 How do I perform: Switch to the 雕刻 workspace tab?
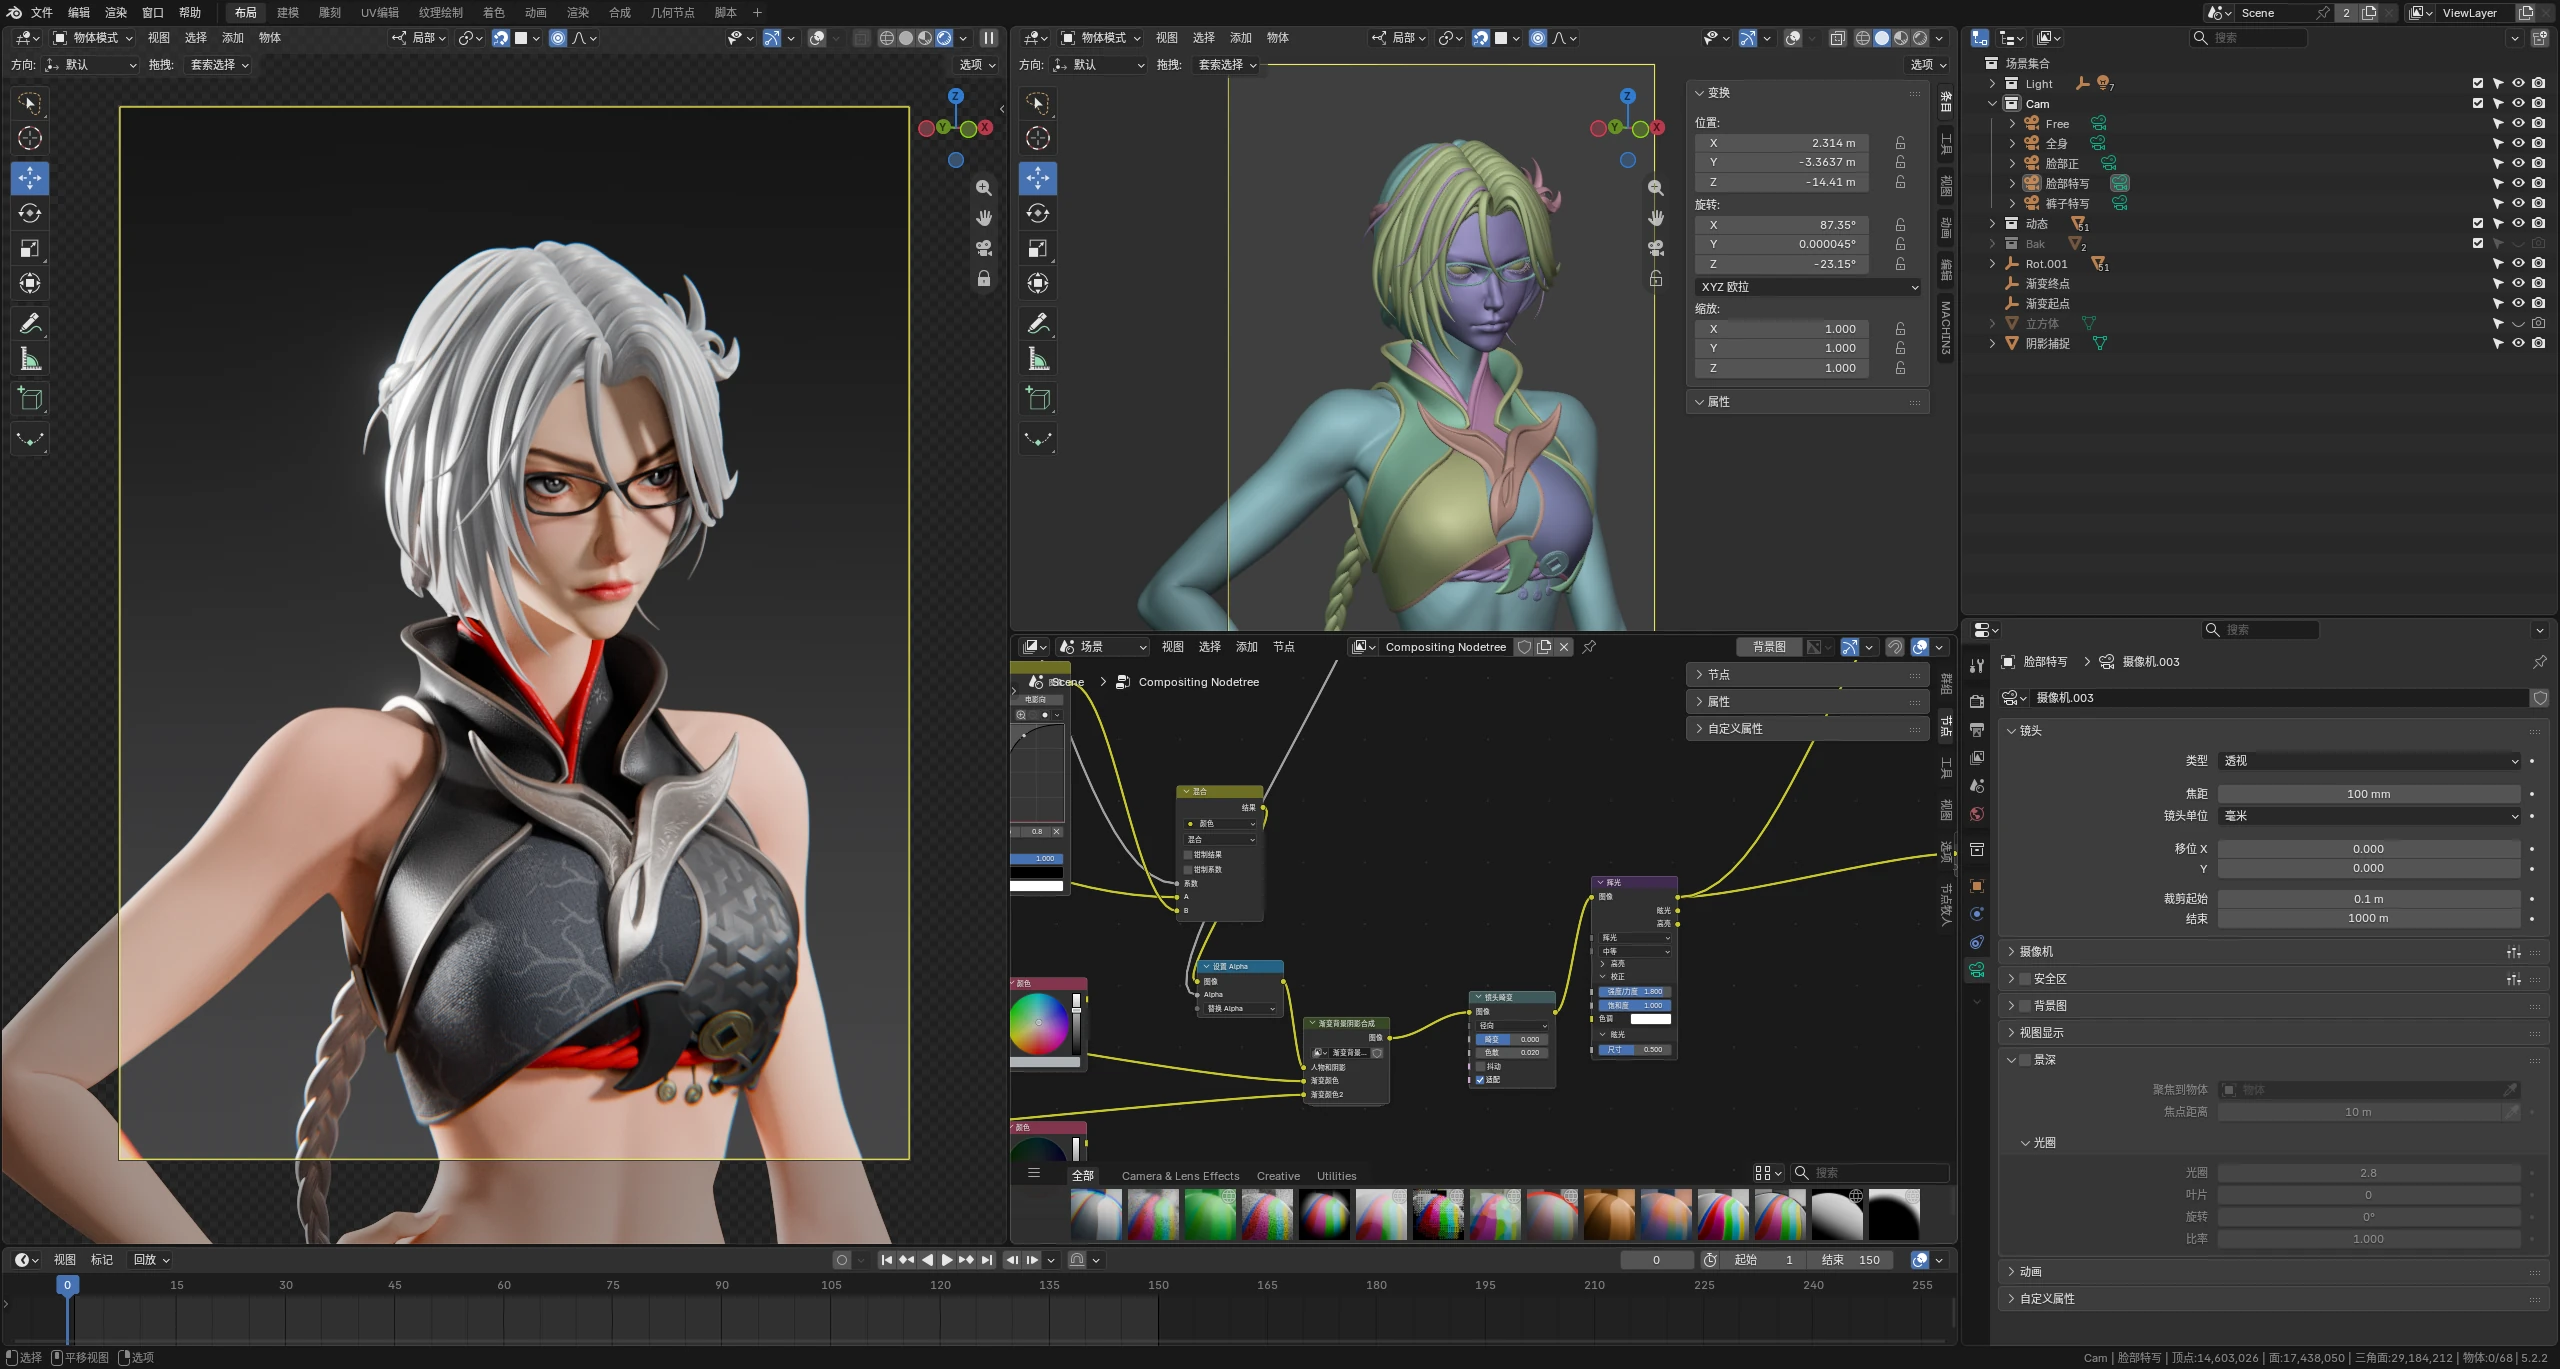(330, 12)
